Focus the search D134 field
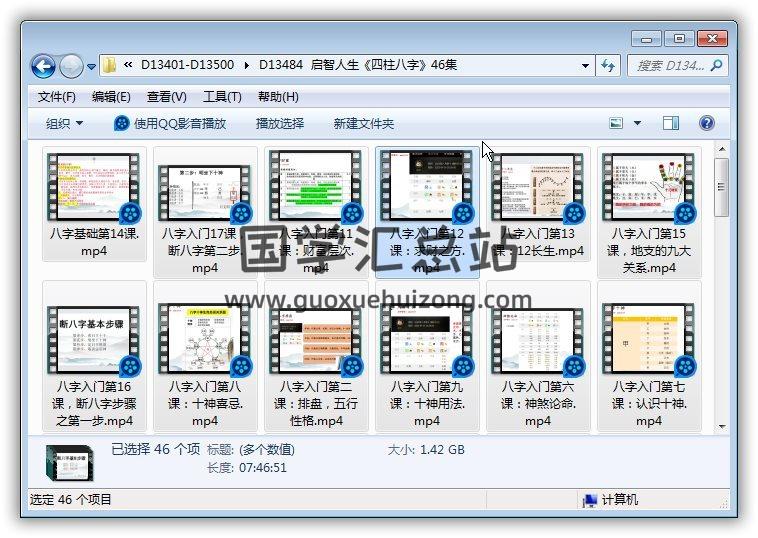758x538 pixels. coord(677,65)
